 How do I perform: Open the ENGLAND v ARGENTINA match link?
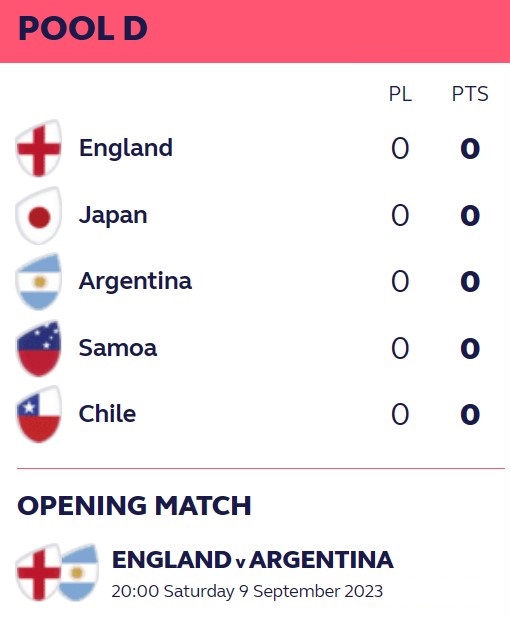(x=253, y=560)
